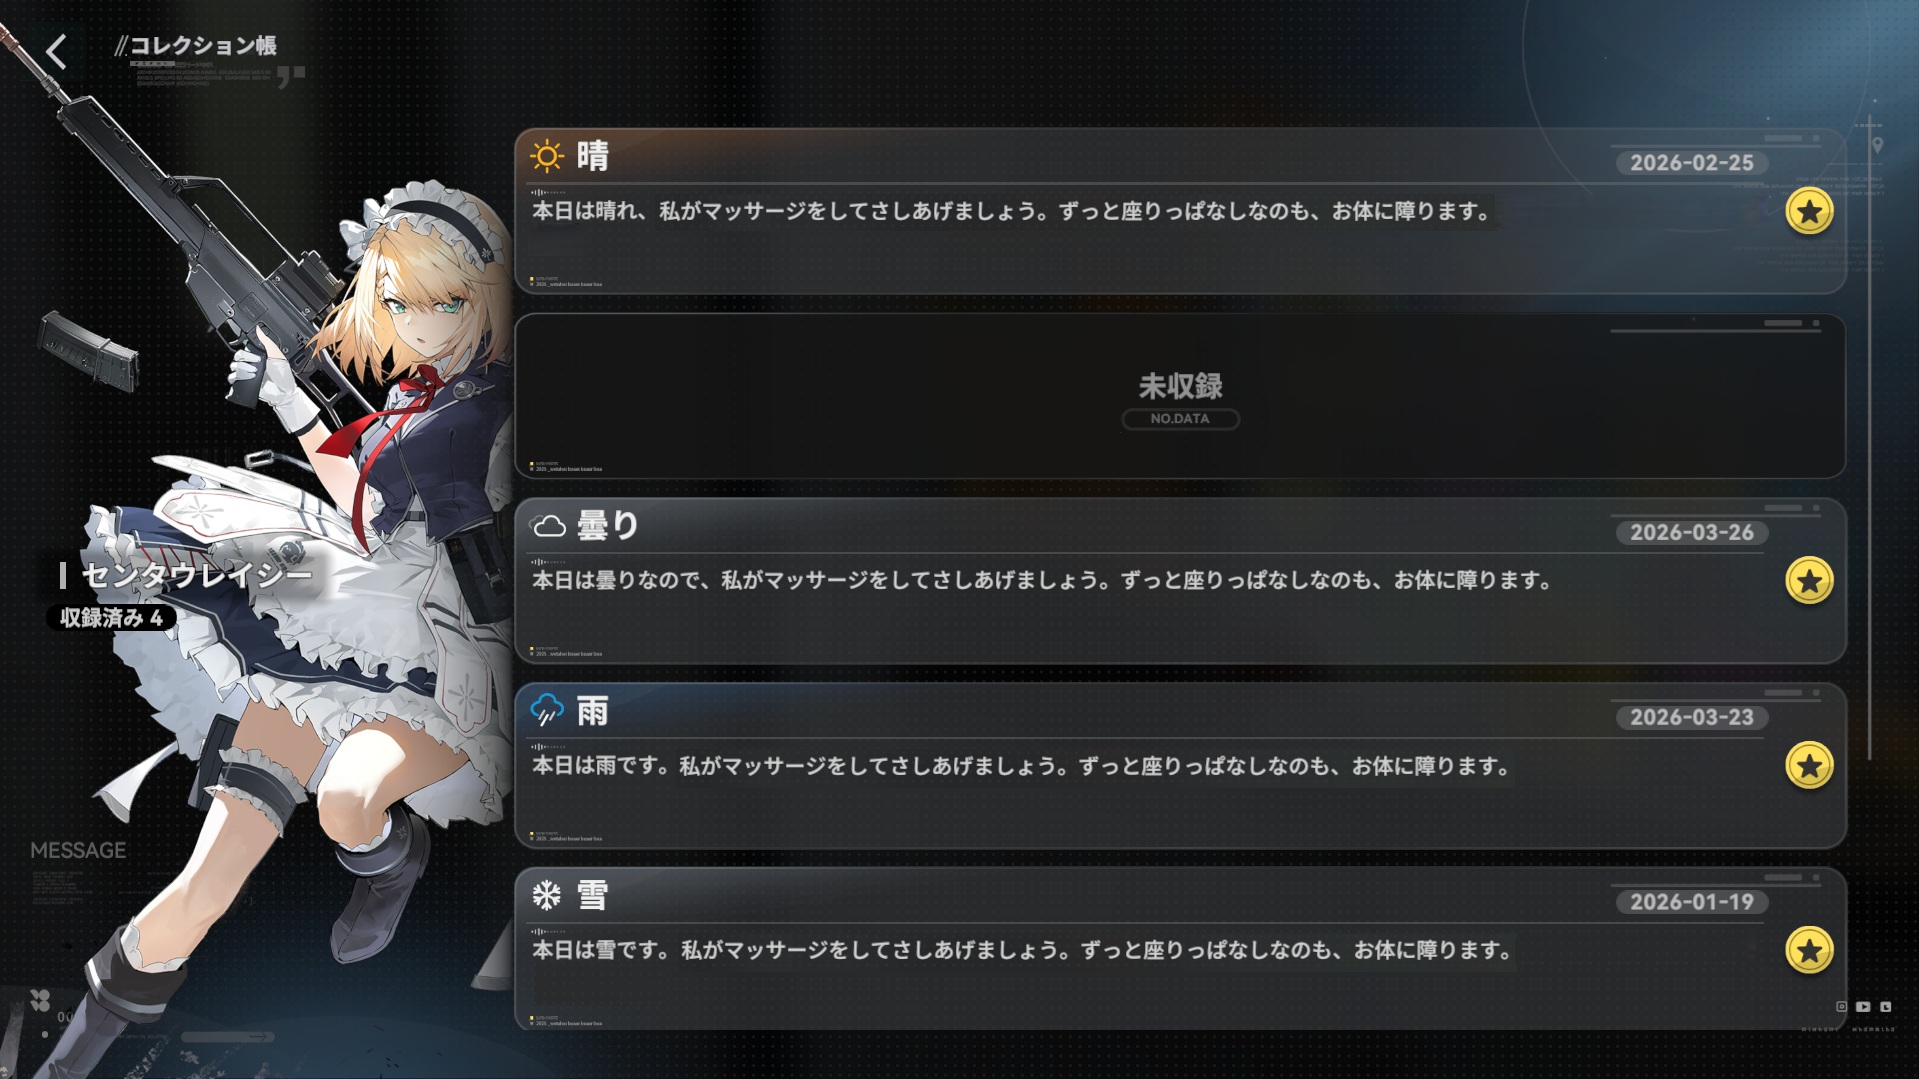Click the vertical scrollbar on the right

1869,440
